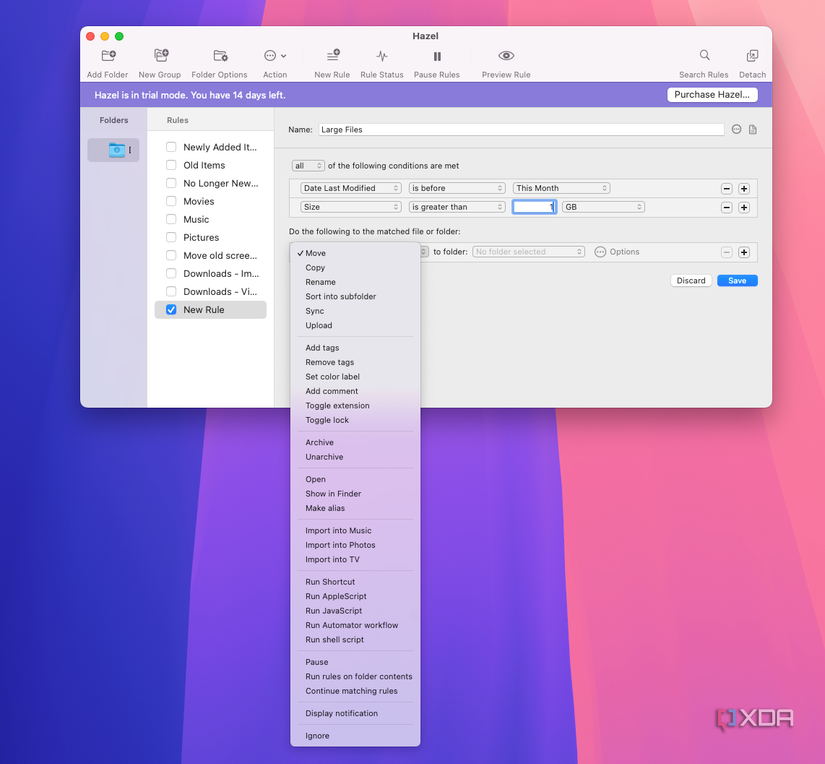Viewport: 825px width, 764px height.
Task: Choose Continue matching rules menu item
Action: (355, 691)
